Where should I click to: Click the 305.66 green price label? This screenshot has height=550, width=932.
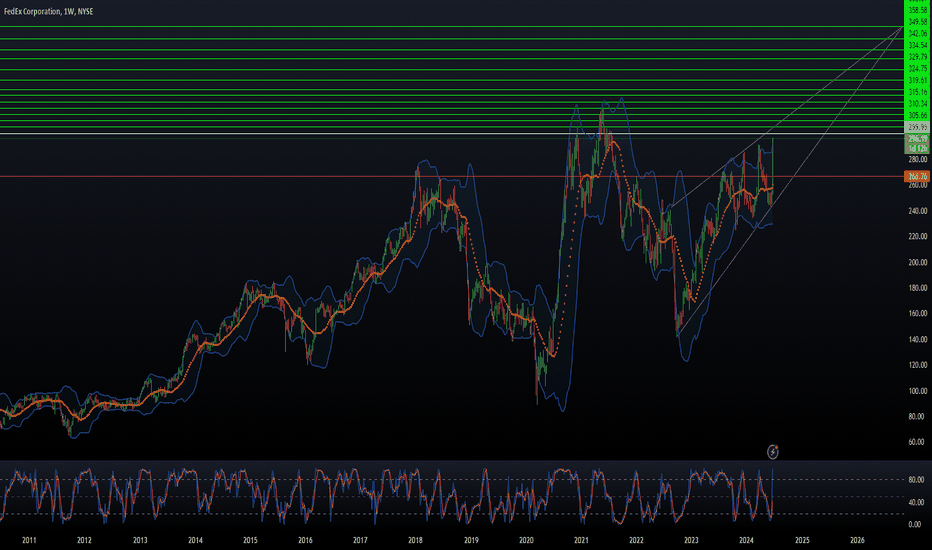[918, 115]
